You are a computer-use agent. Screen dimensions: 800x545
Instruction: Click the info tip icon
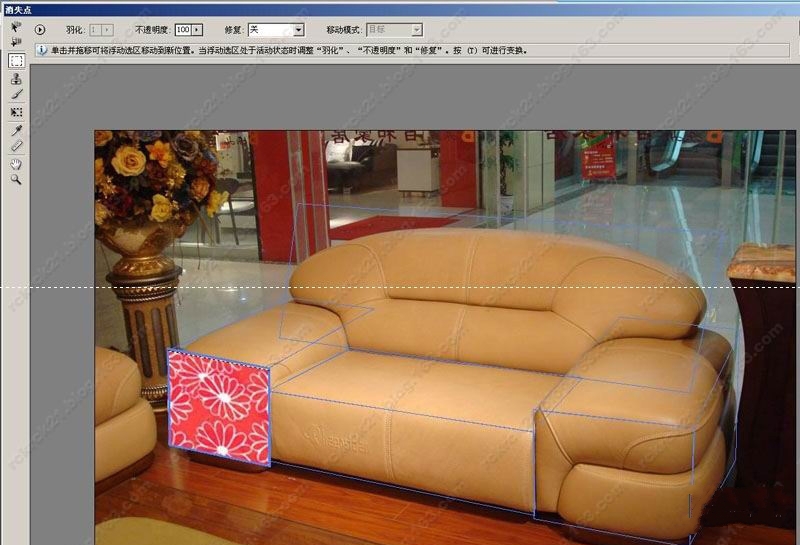[x=42, y=50]
